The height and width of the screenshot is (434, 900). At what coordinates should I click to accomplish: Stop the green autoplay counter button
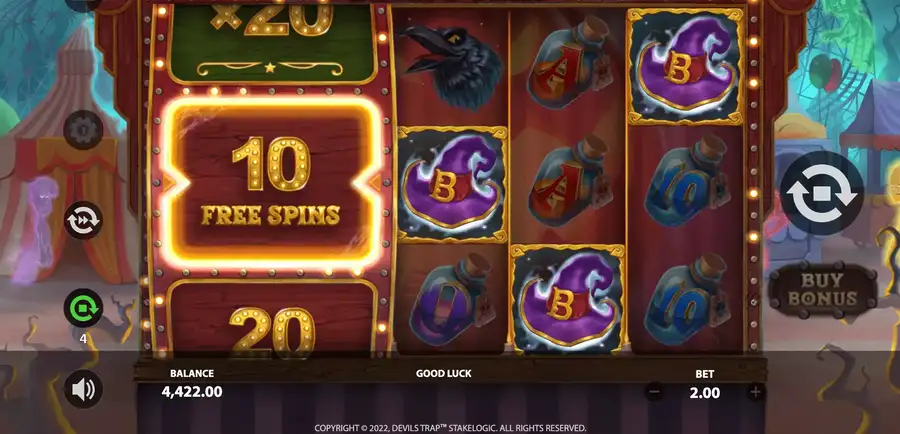pos(83,308)
